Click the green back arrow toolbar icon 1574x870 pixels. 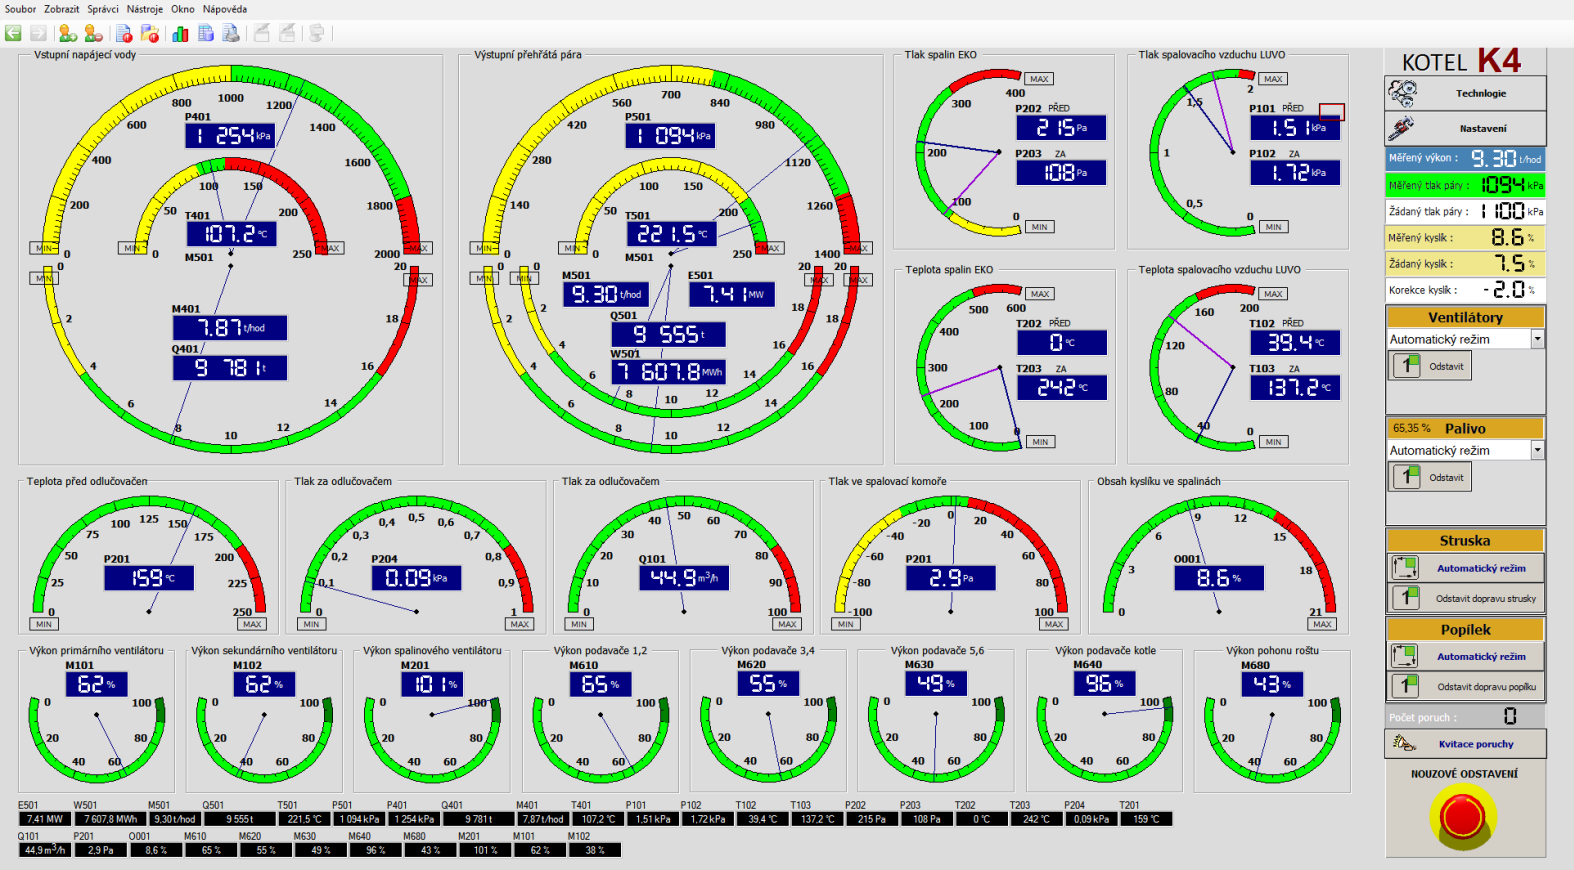pos(13,33)
